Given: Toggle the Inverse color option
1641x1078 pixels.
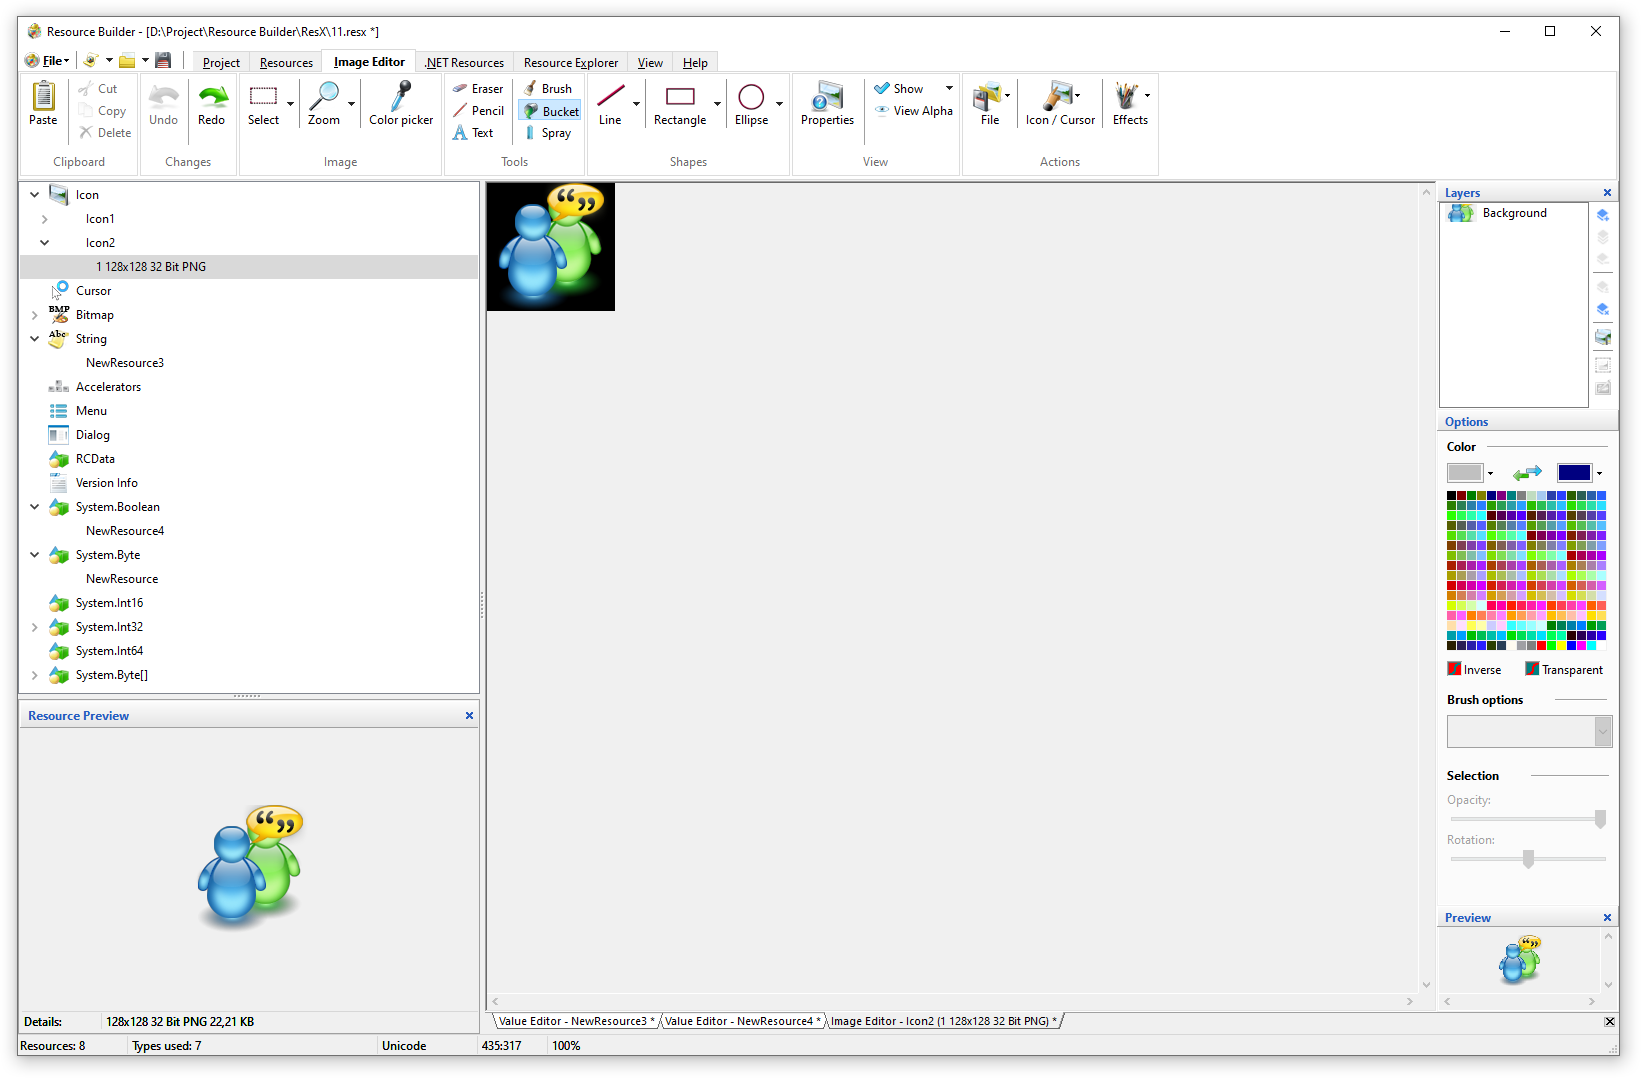Looking at the screenshot, I should (1474, 670).
